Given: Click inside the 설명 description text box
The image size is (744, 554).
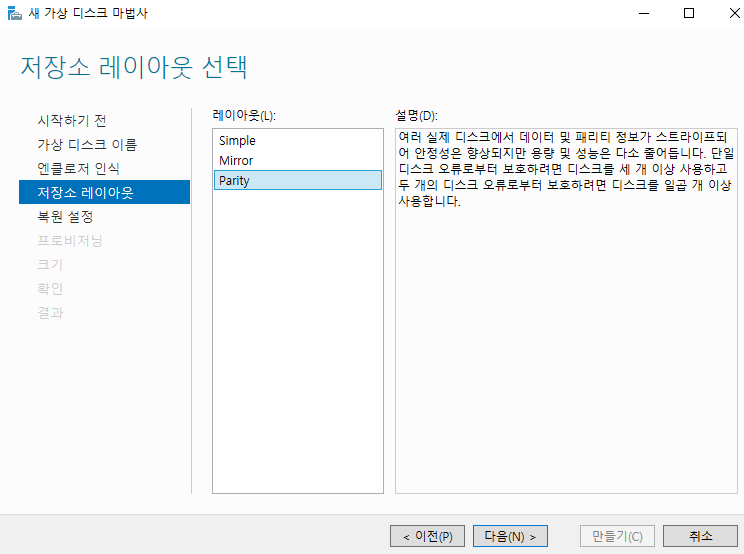Looking at the screenshot, I should [566, 311].
